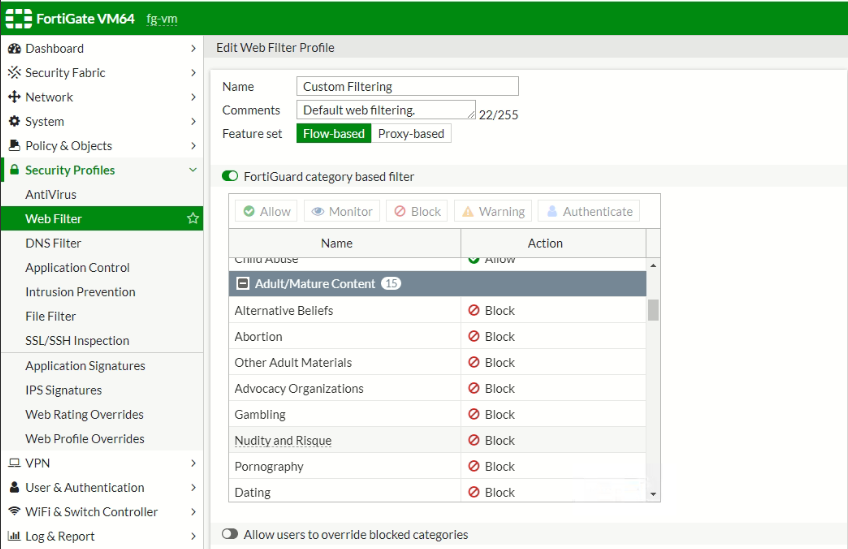Expand the System menu chevron
The width and height of the screenshot is (848, 549).
[193, 121]
